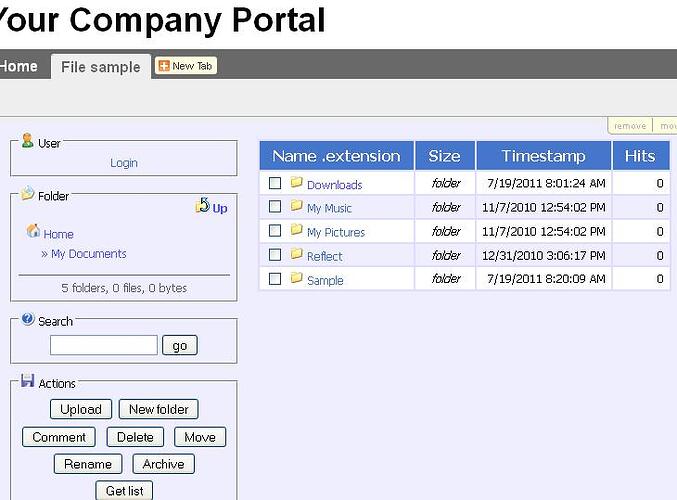This screenshot has height=500, width=677.
Task: Open the Reflect folder link
Action: pyautogui.click(x=324, y=256)
